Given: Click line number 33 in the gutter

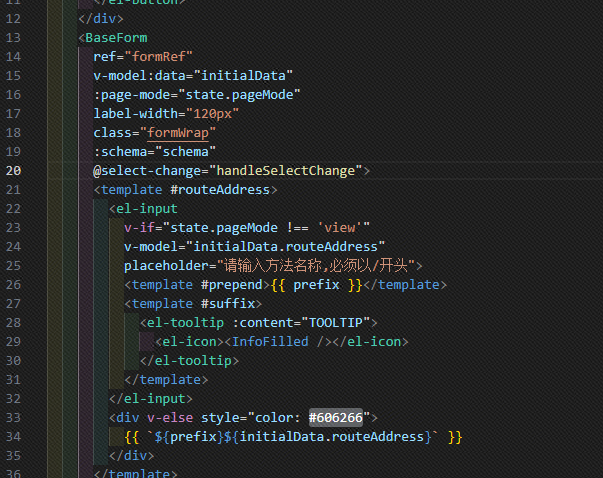Looking at the screenshot, I should 14,417.
